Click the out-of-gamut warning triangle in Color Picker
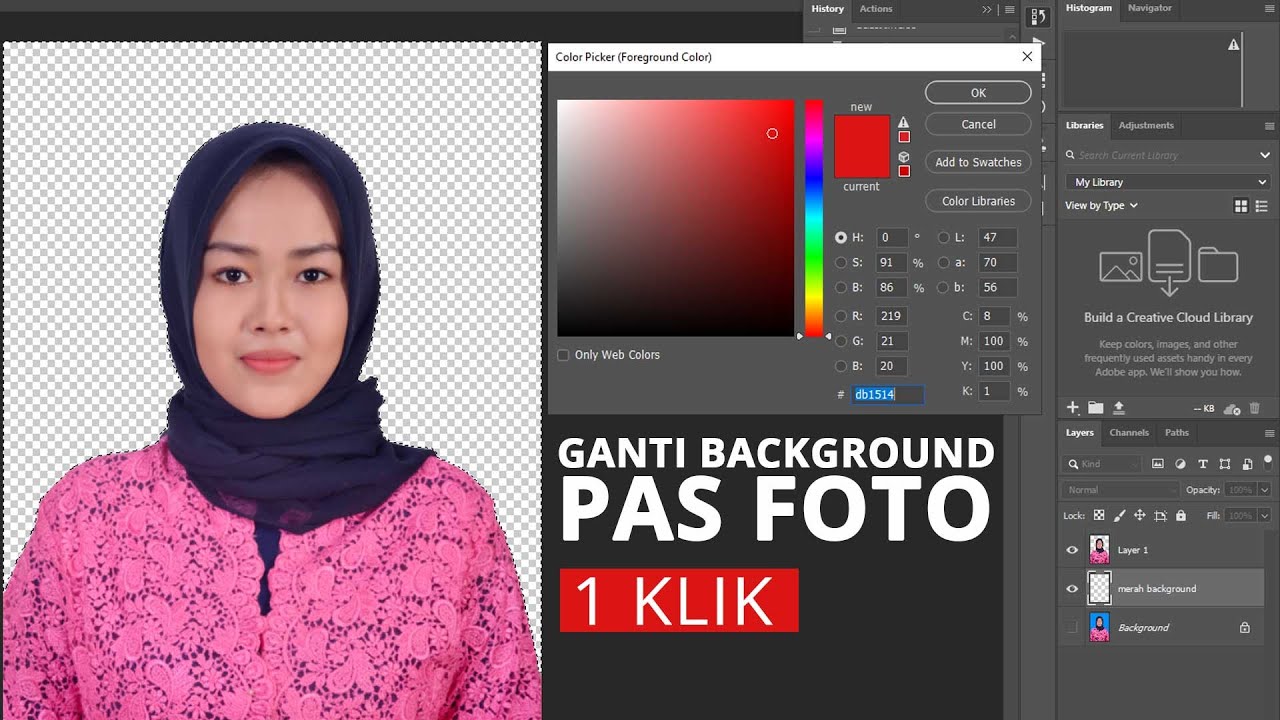This screenshot has width=1280, height=720. point(904,122)
